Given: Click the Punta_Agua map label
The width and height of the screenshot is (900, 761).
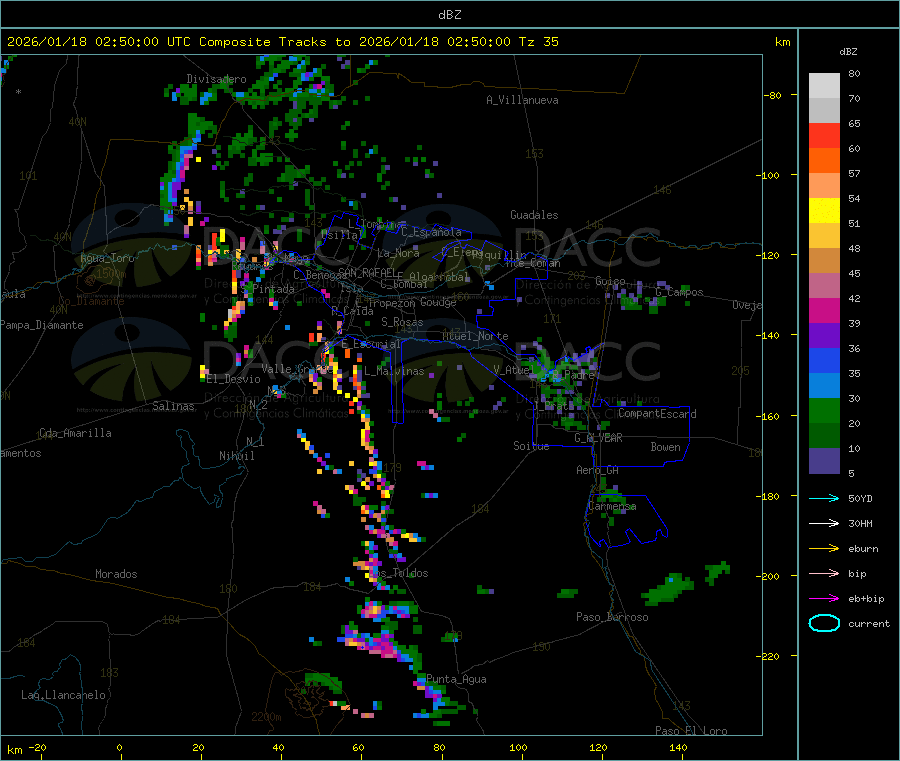Looking at the screenshot, I should 456,679.
